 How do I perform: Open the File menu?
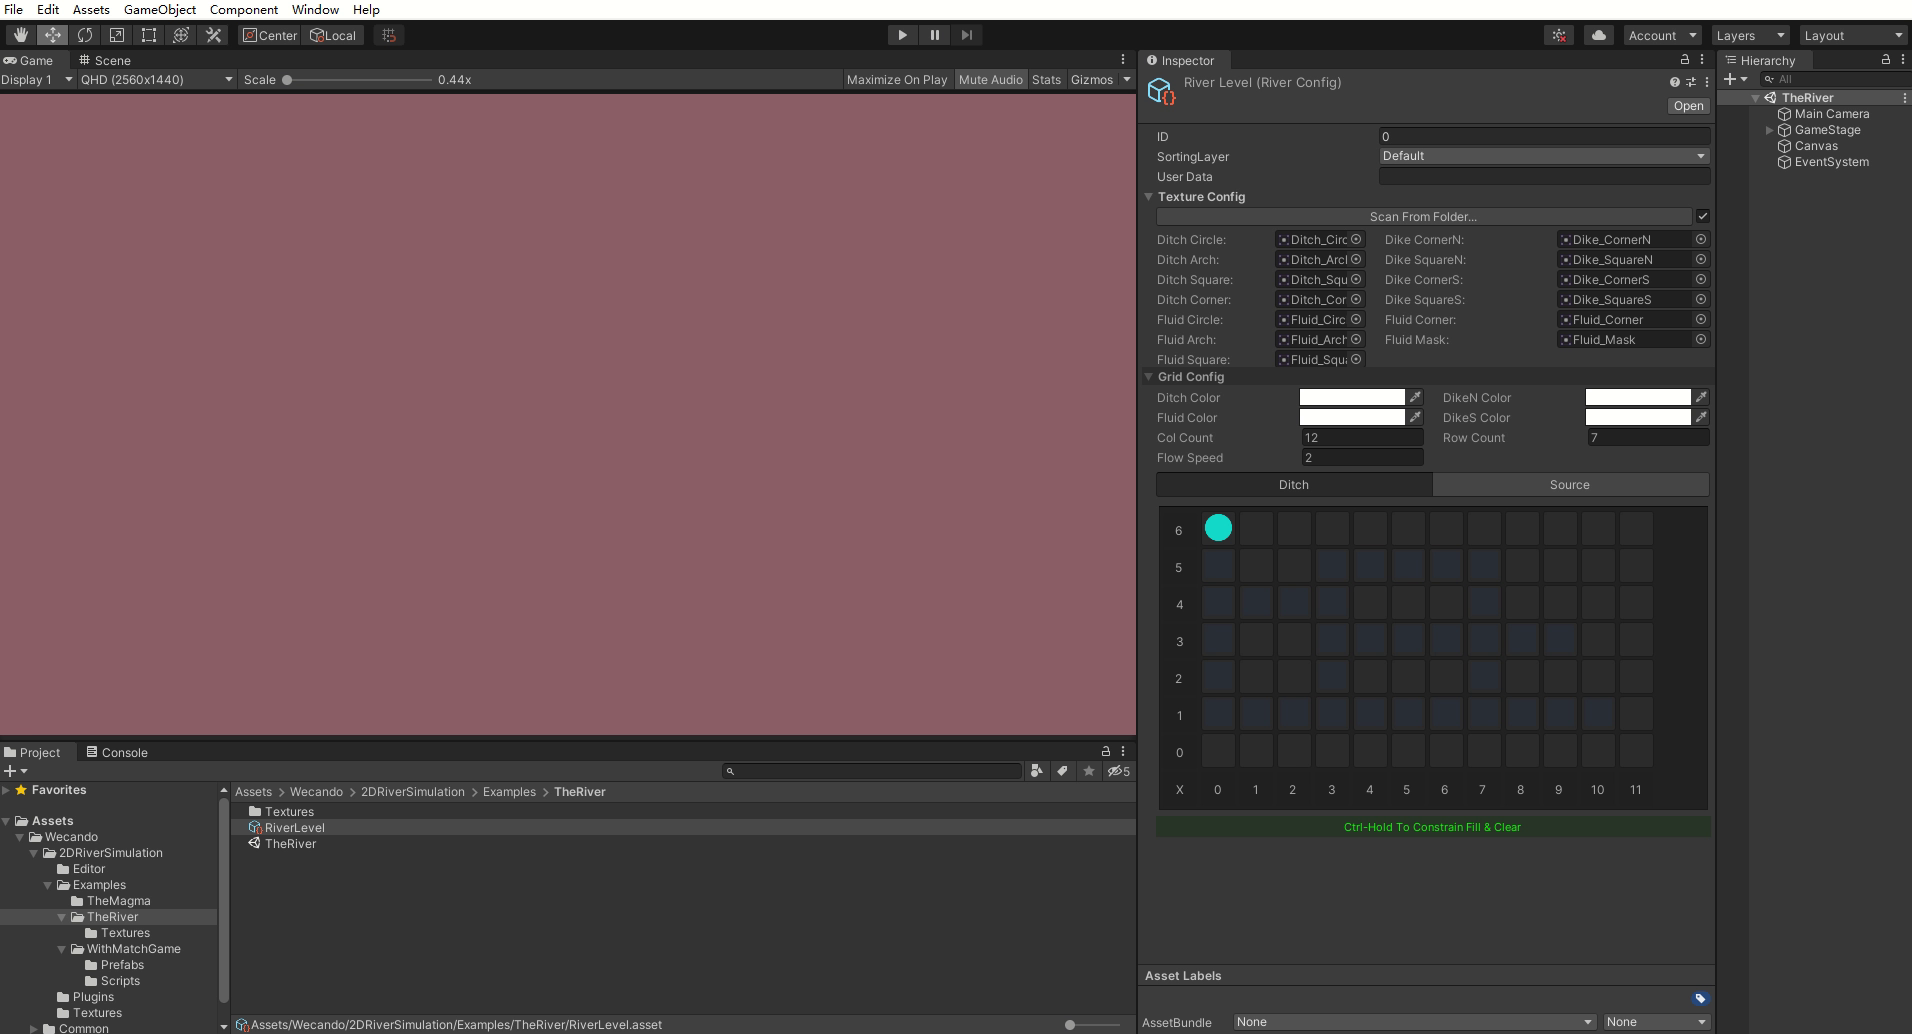(14, 9)
